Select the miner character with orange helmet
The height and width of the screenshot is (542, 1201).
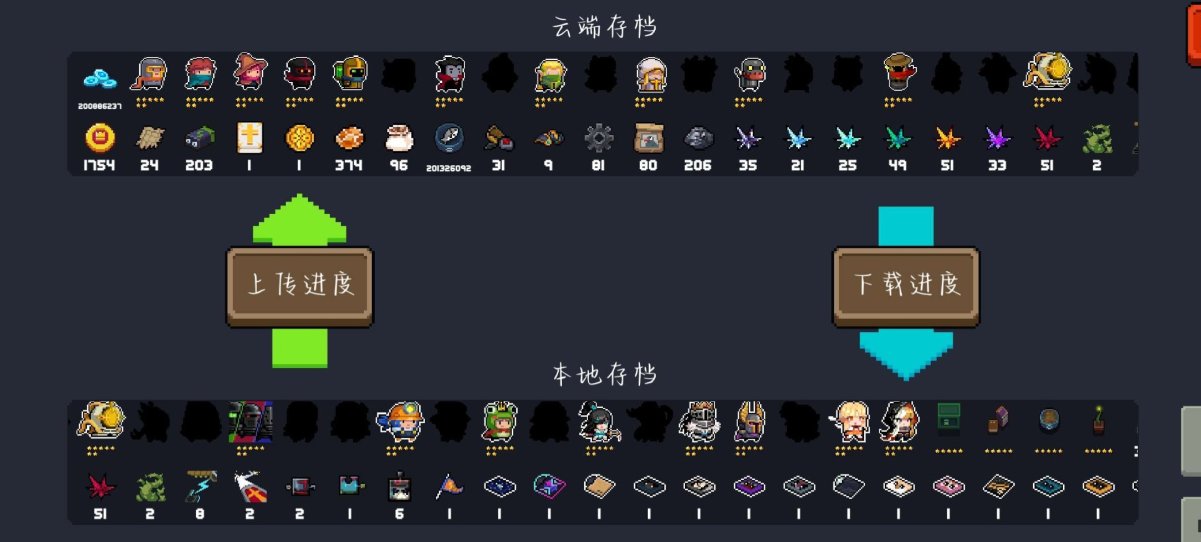tap(399, 421)
